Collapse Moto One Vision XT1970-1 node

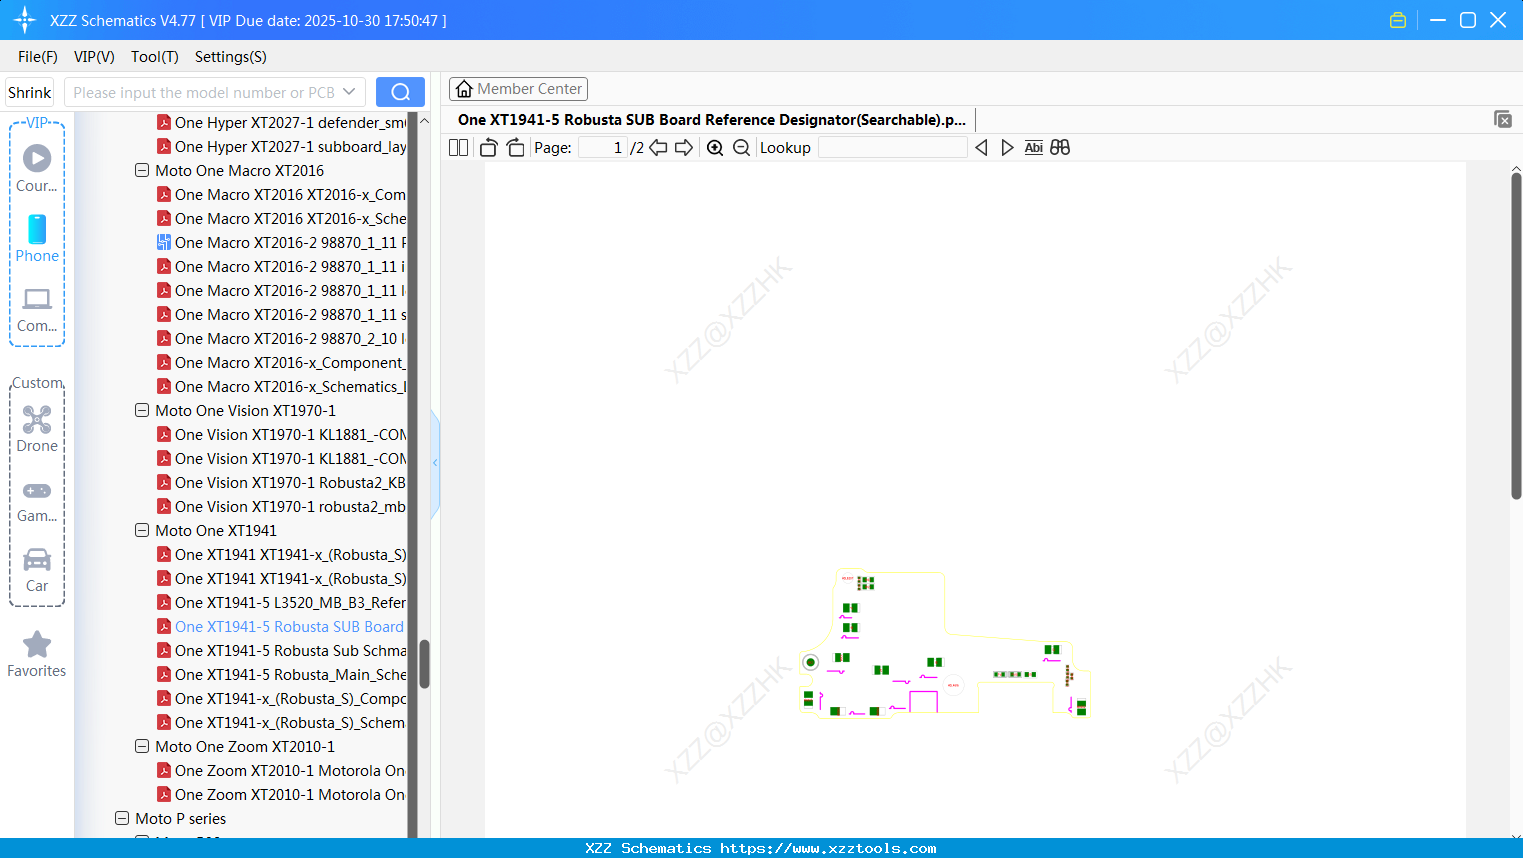coord(142,411)
